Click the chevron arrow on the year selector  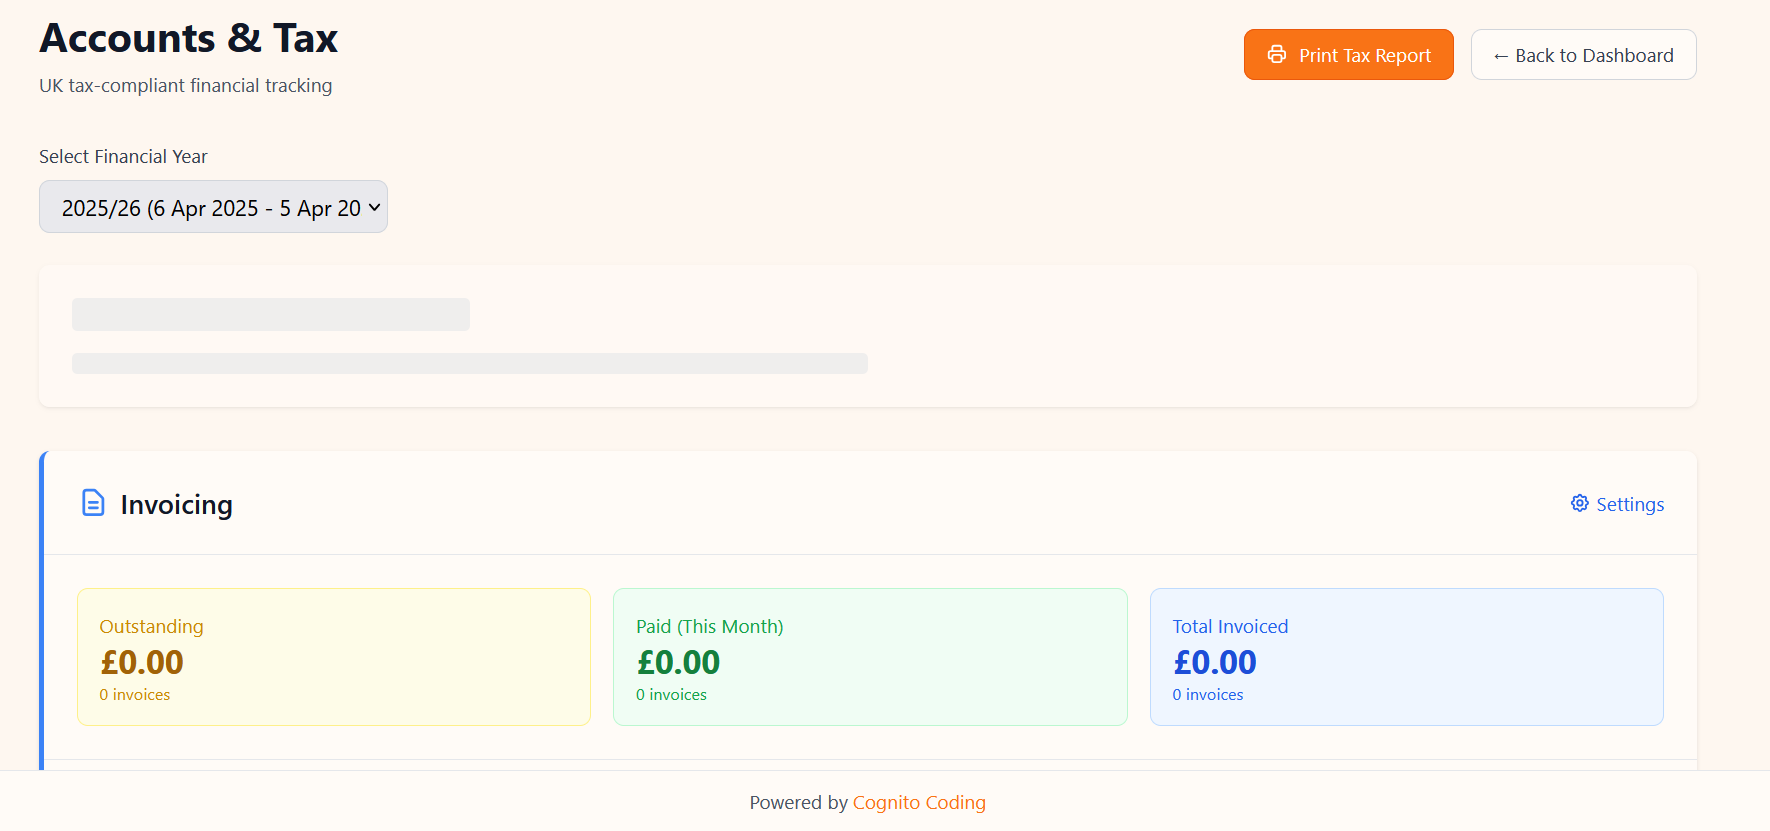374,207
